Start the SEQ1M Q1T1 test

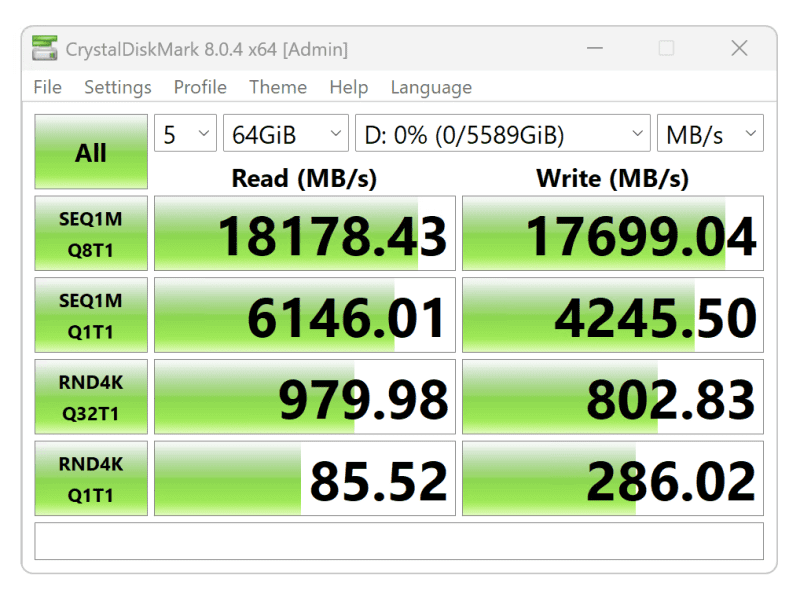[91, 315]
